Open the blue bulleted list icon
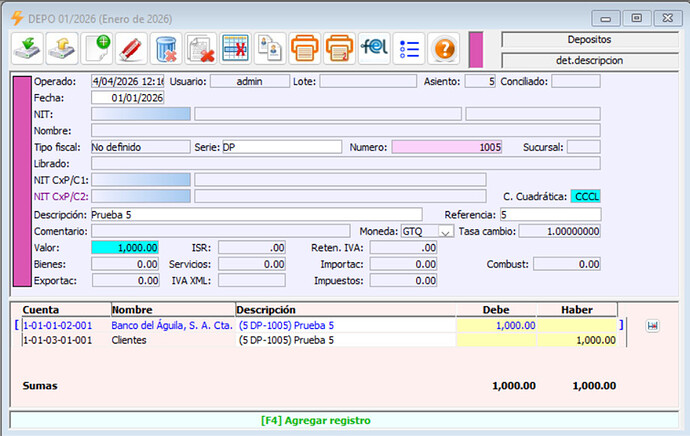The image size is (690, 436). tap(409, 48)
